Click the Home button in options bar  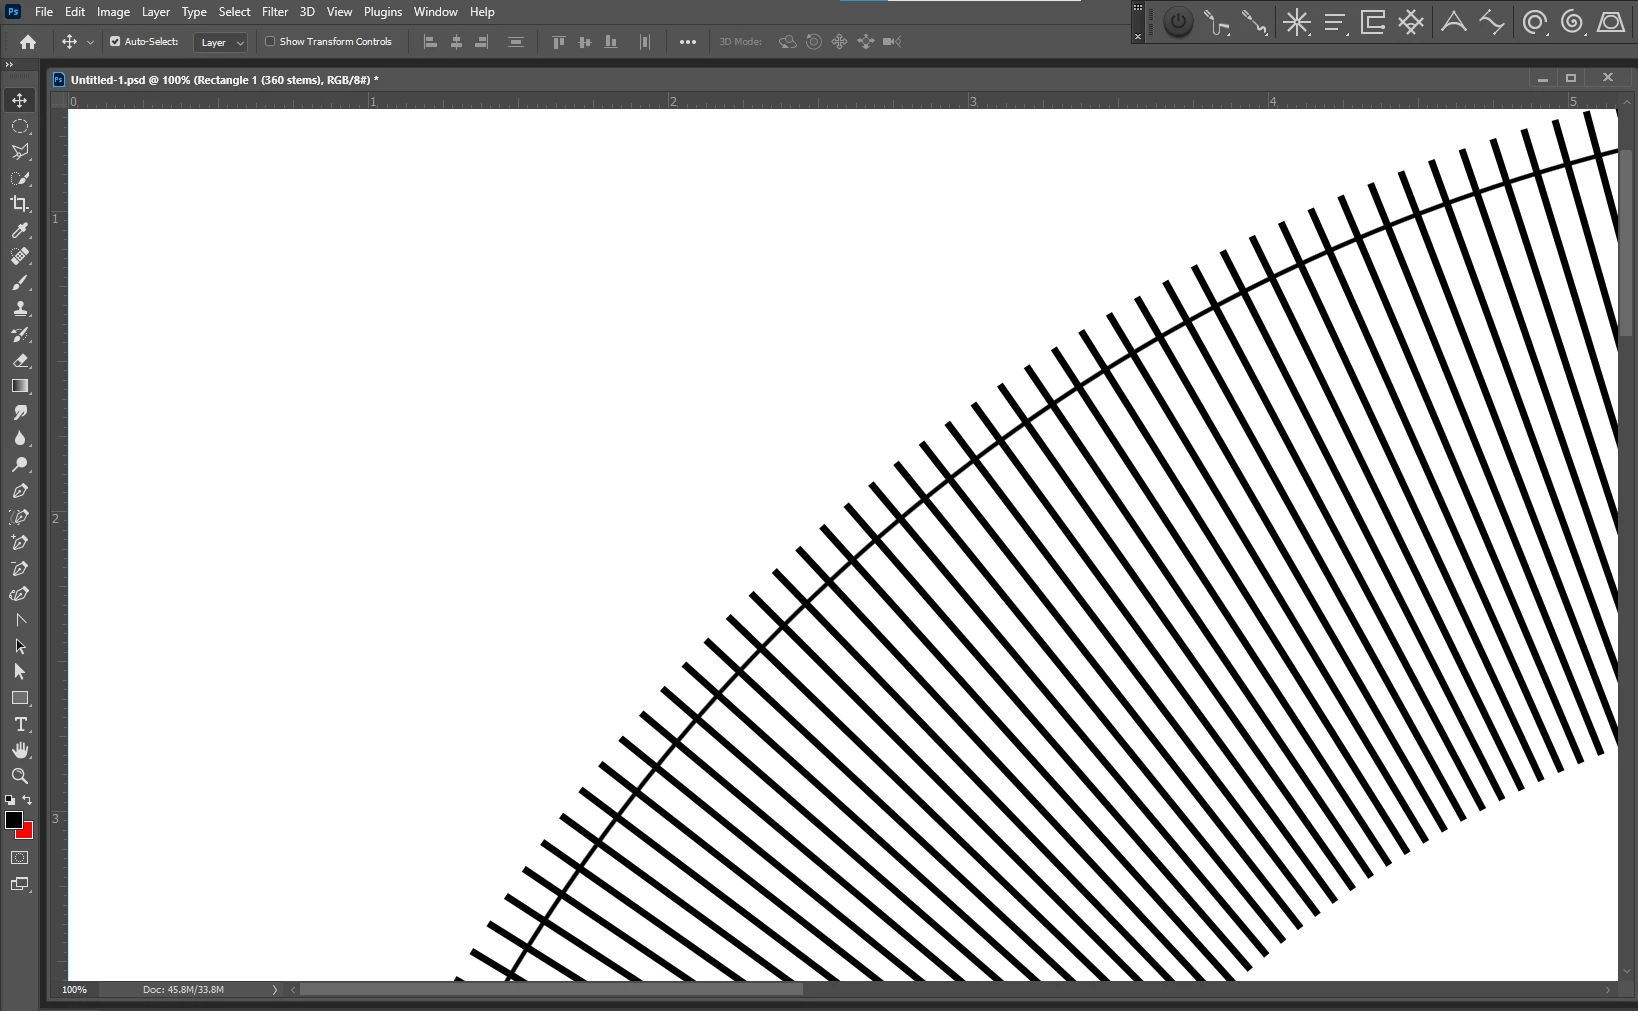tap(28, 42)
